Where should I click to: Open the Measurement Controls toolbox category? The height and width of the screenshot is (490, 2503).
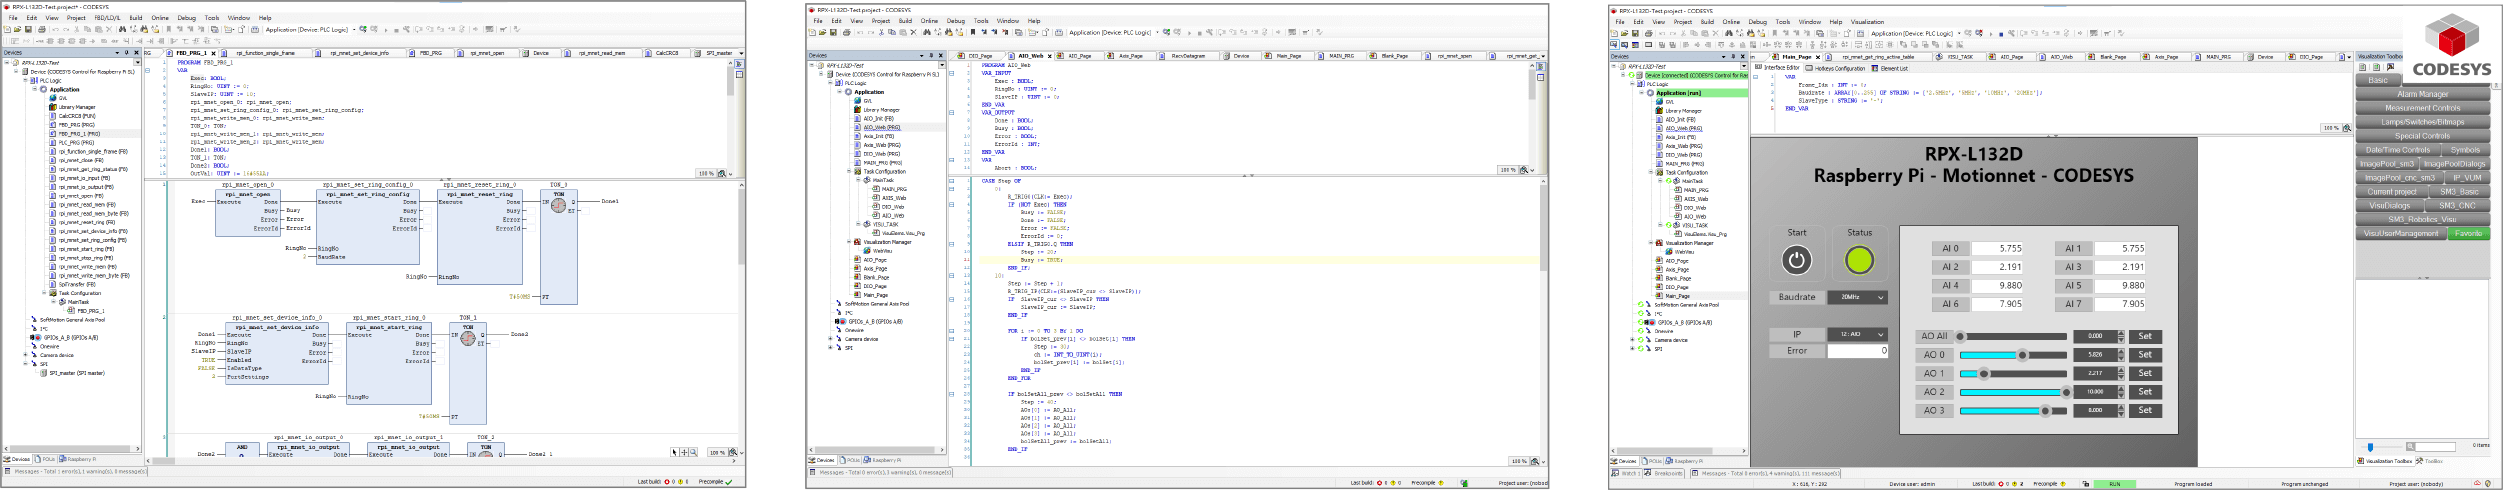(2422, 108)
